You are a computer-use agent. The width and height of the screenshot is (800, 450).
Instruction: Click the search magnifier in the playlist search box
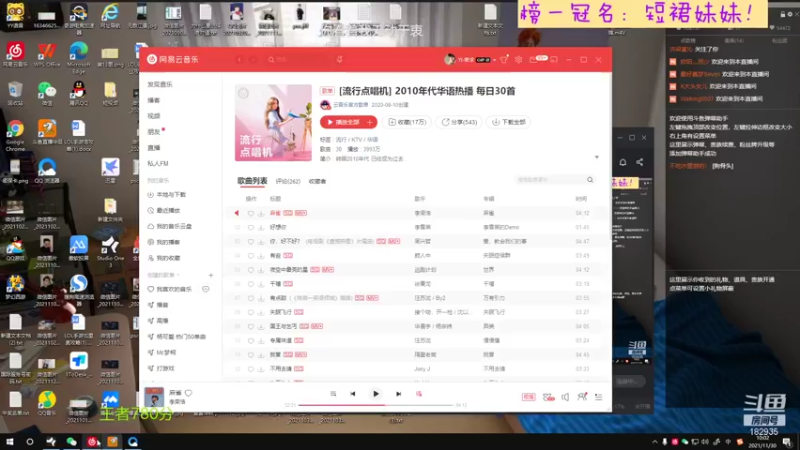click(x=590, y=180)
